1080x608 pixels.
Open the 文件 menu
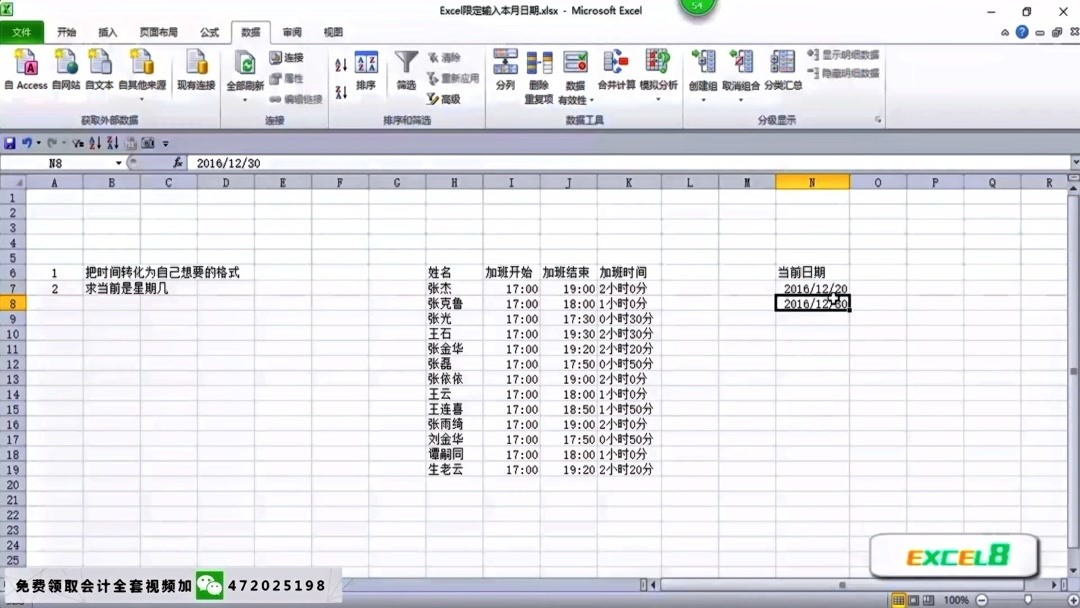pos(22,31)
